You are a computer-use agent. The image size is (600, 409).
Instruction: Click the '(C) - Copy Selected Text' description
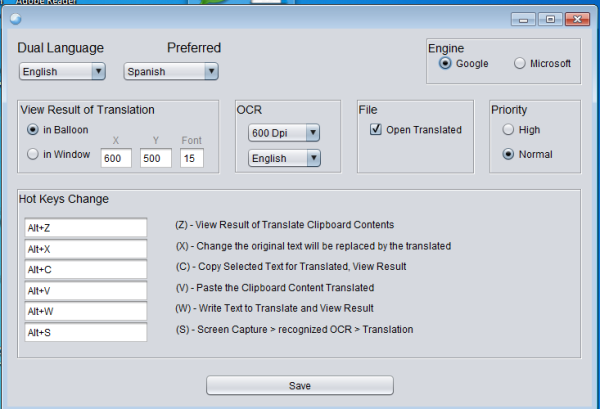tap(291, 266)
